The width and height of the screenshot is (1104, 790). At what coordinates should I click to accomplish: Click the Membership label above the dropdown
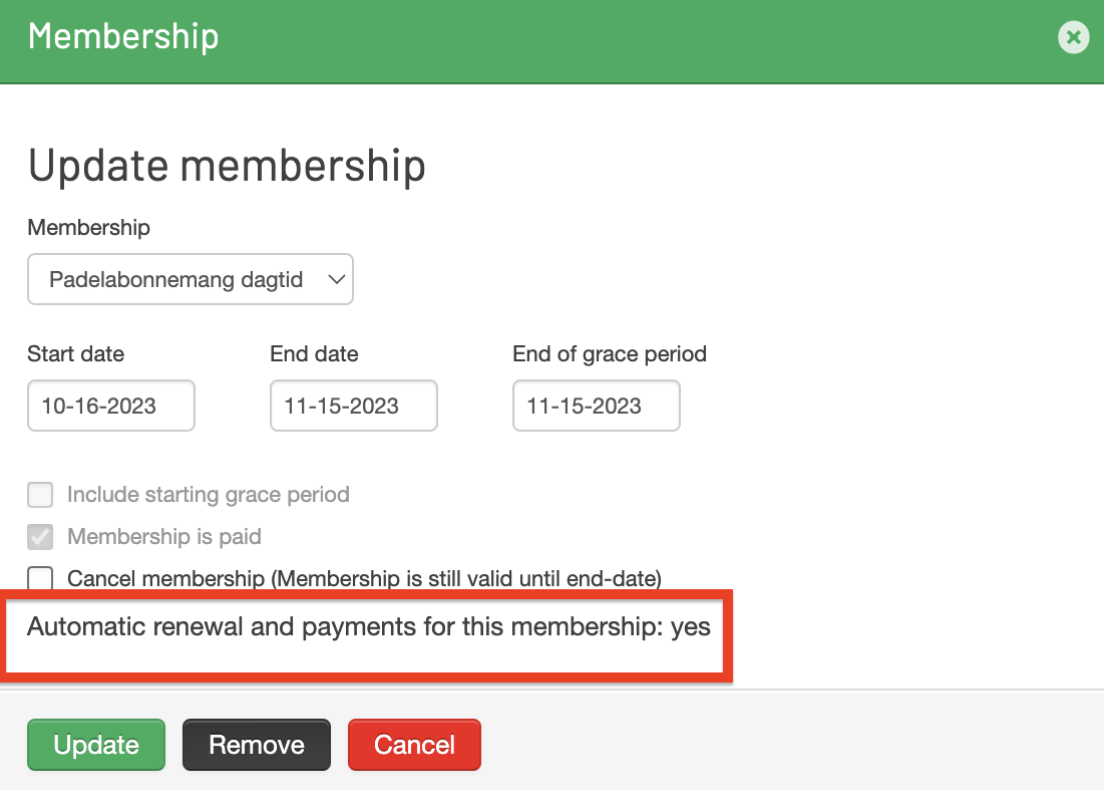[x=88, y=228]
